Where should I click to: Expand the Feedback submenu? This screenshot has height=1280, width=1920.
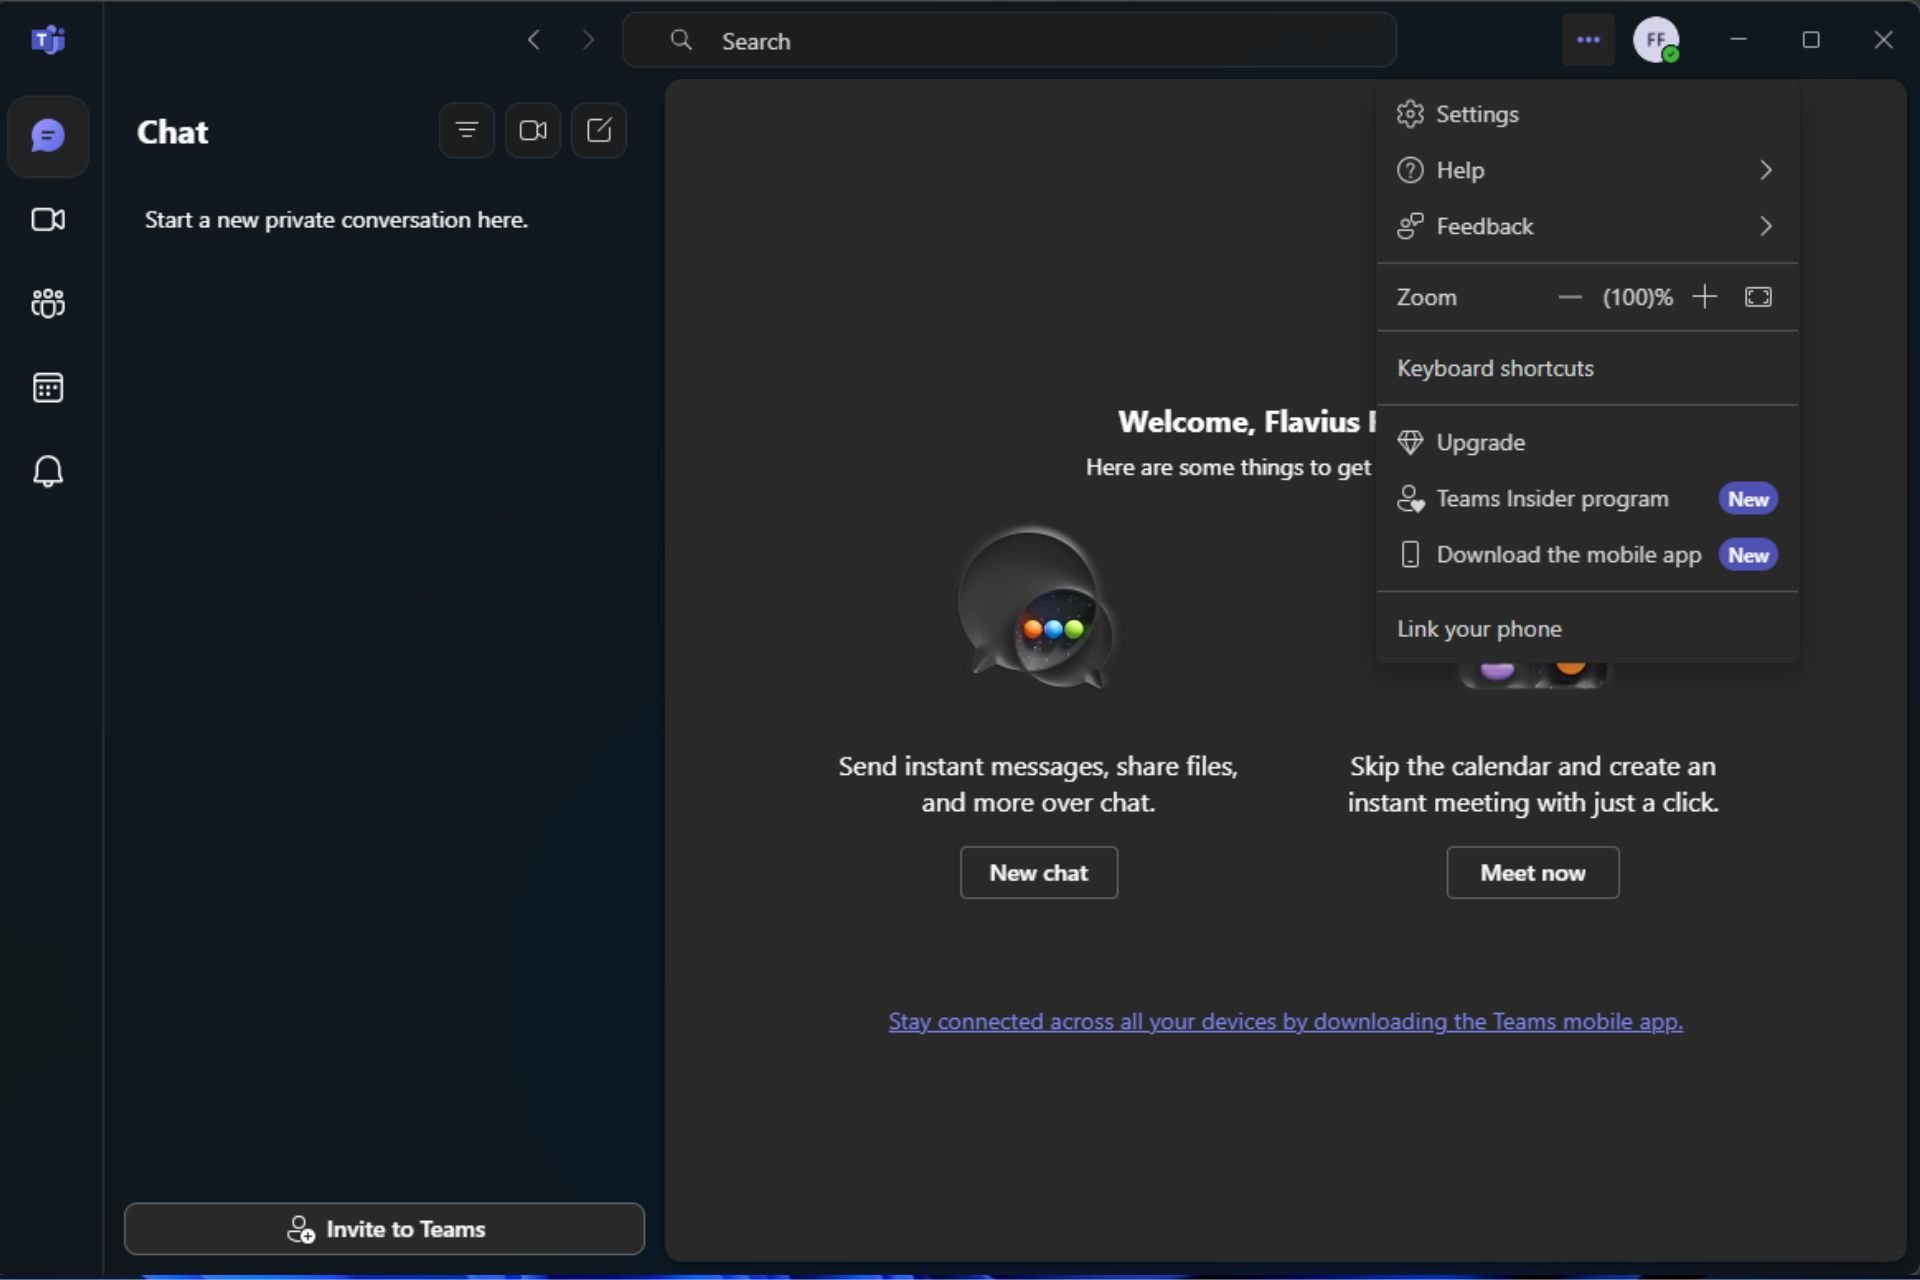click(1767, 226)
